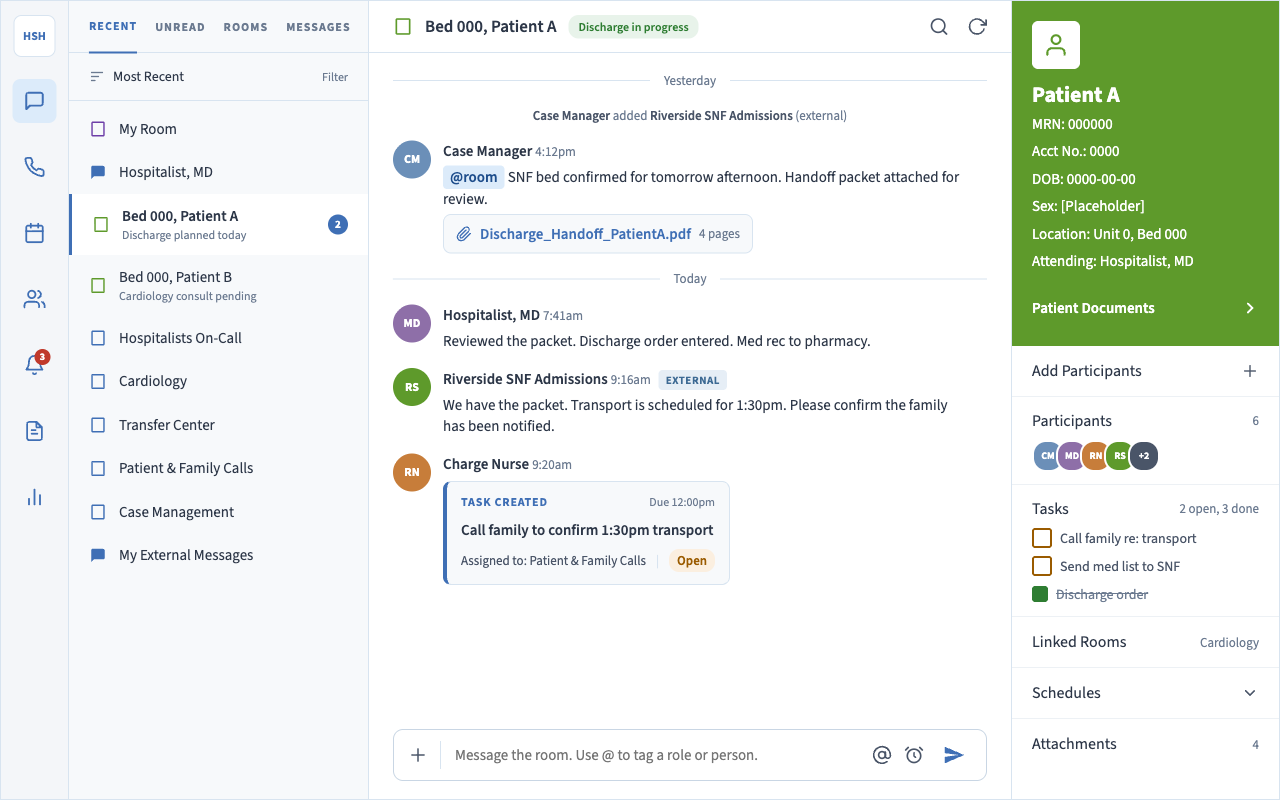Switch to the Unread tab
Image resolution: width=1280 pixels, height=800 pixels.
[180, 27]
